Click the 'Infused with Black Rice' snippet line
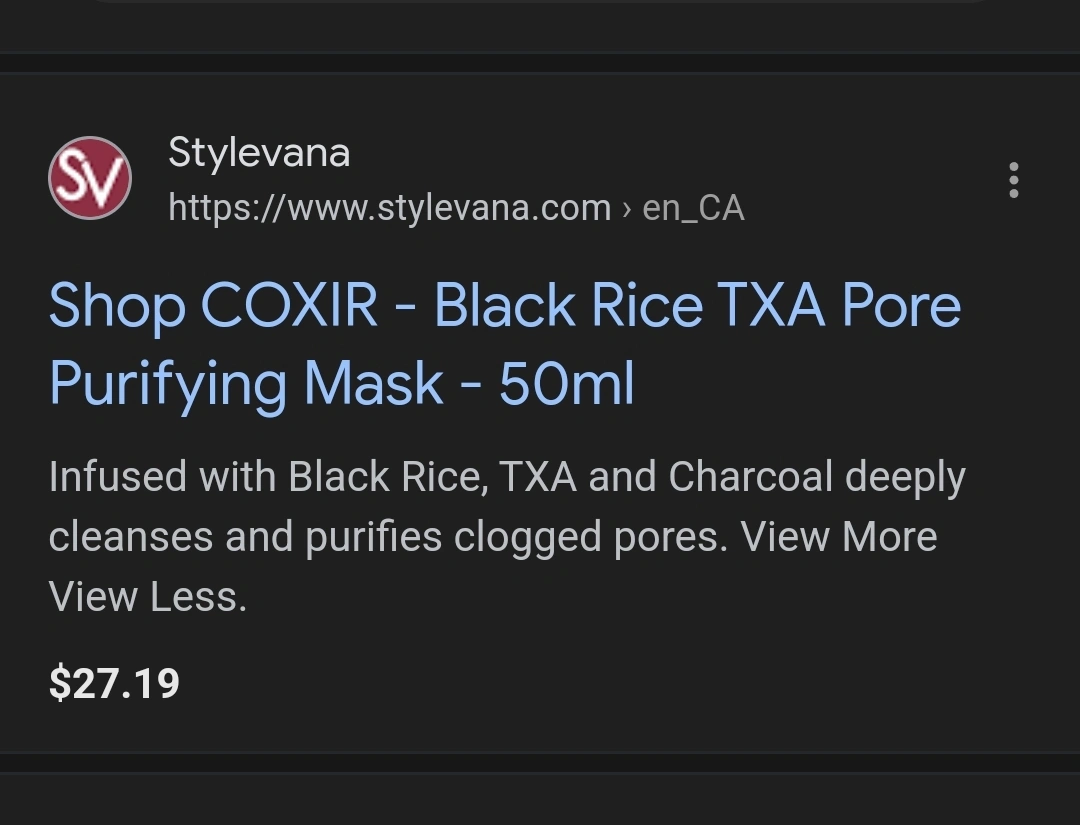Screen dimensions: 1080x825 click(x=267, y=477)
